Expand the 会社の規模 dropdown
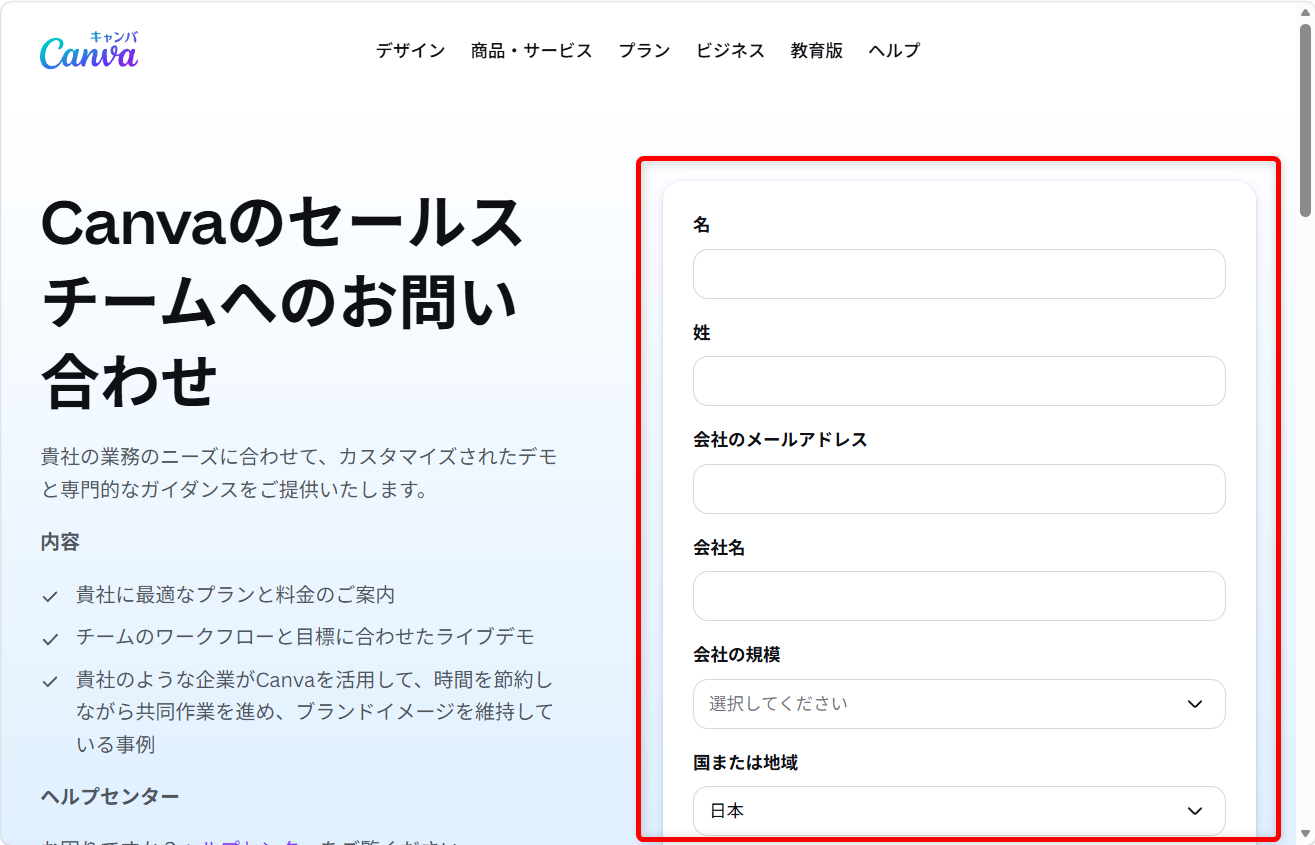 pyautogui.click(x=959, y=704)
